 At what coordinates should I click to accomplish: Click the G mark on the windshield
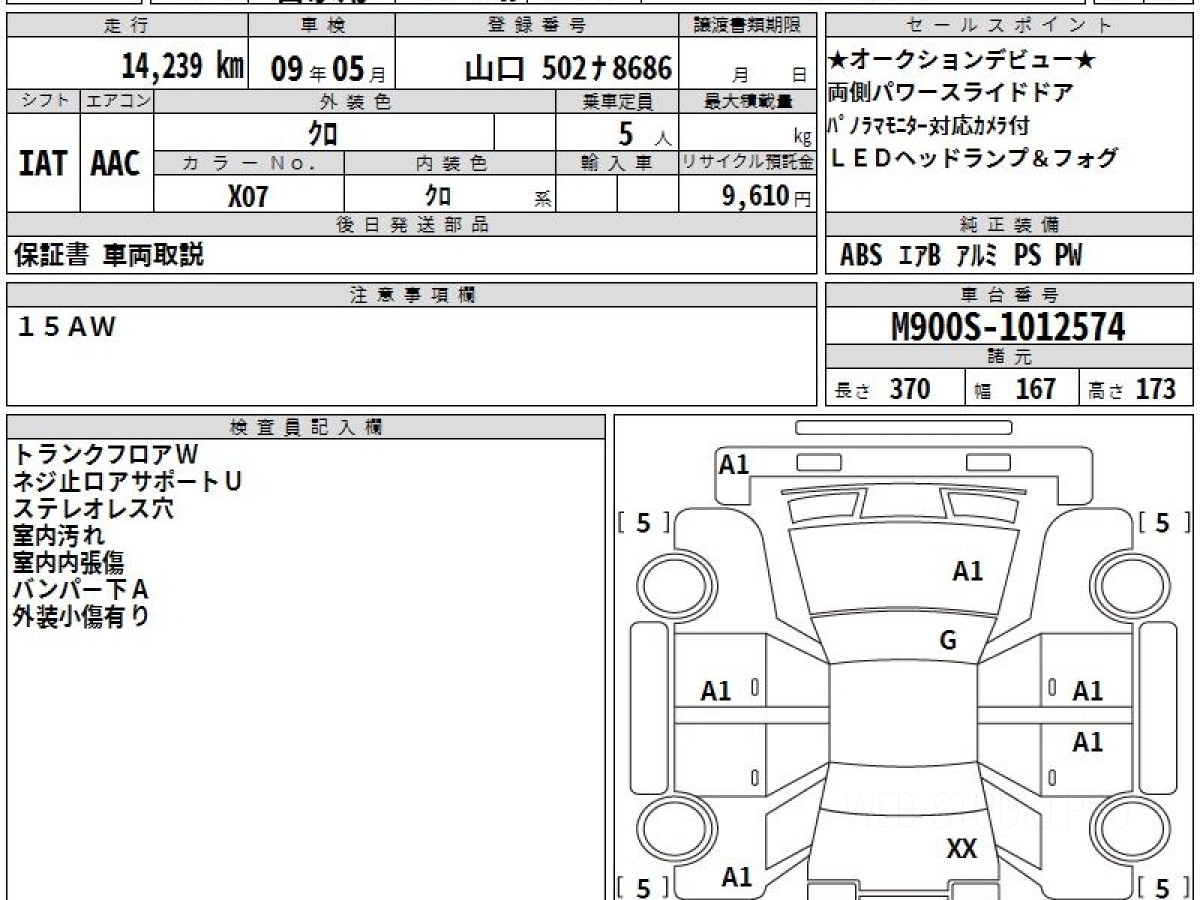point(948,641)
